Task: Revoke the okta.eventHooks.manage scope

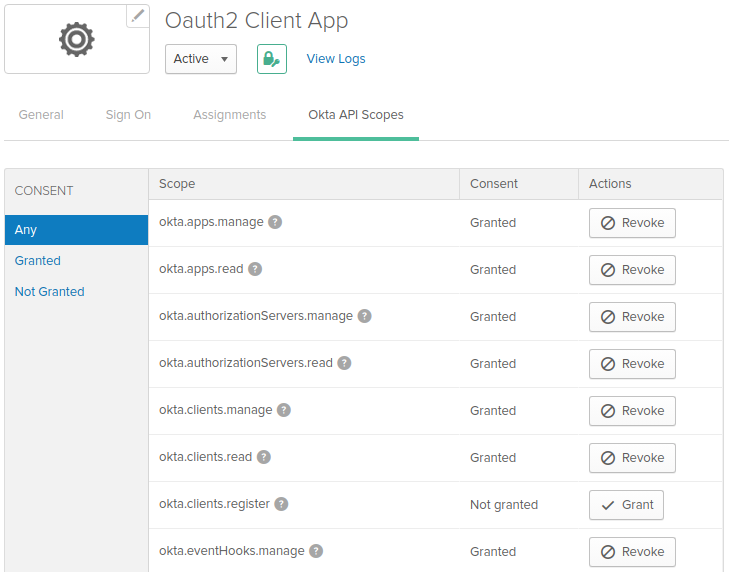Action: (x=632, y=552)
